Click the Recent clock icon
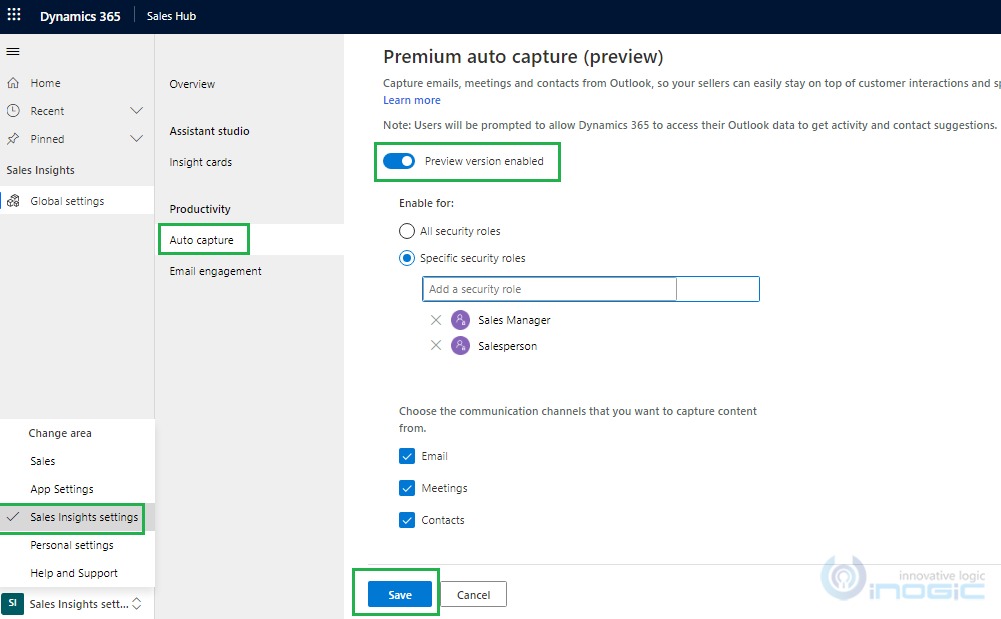 point(13,110)
